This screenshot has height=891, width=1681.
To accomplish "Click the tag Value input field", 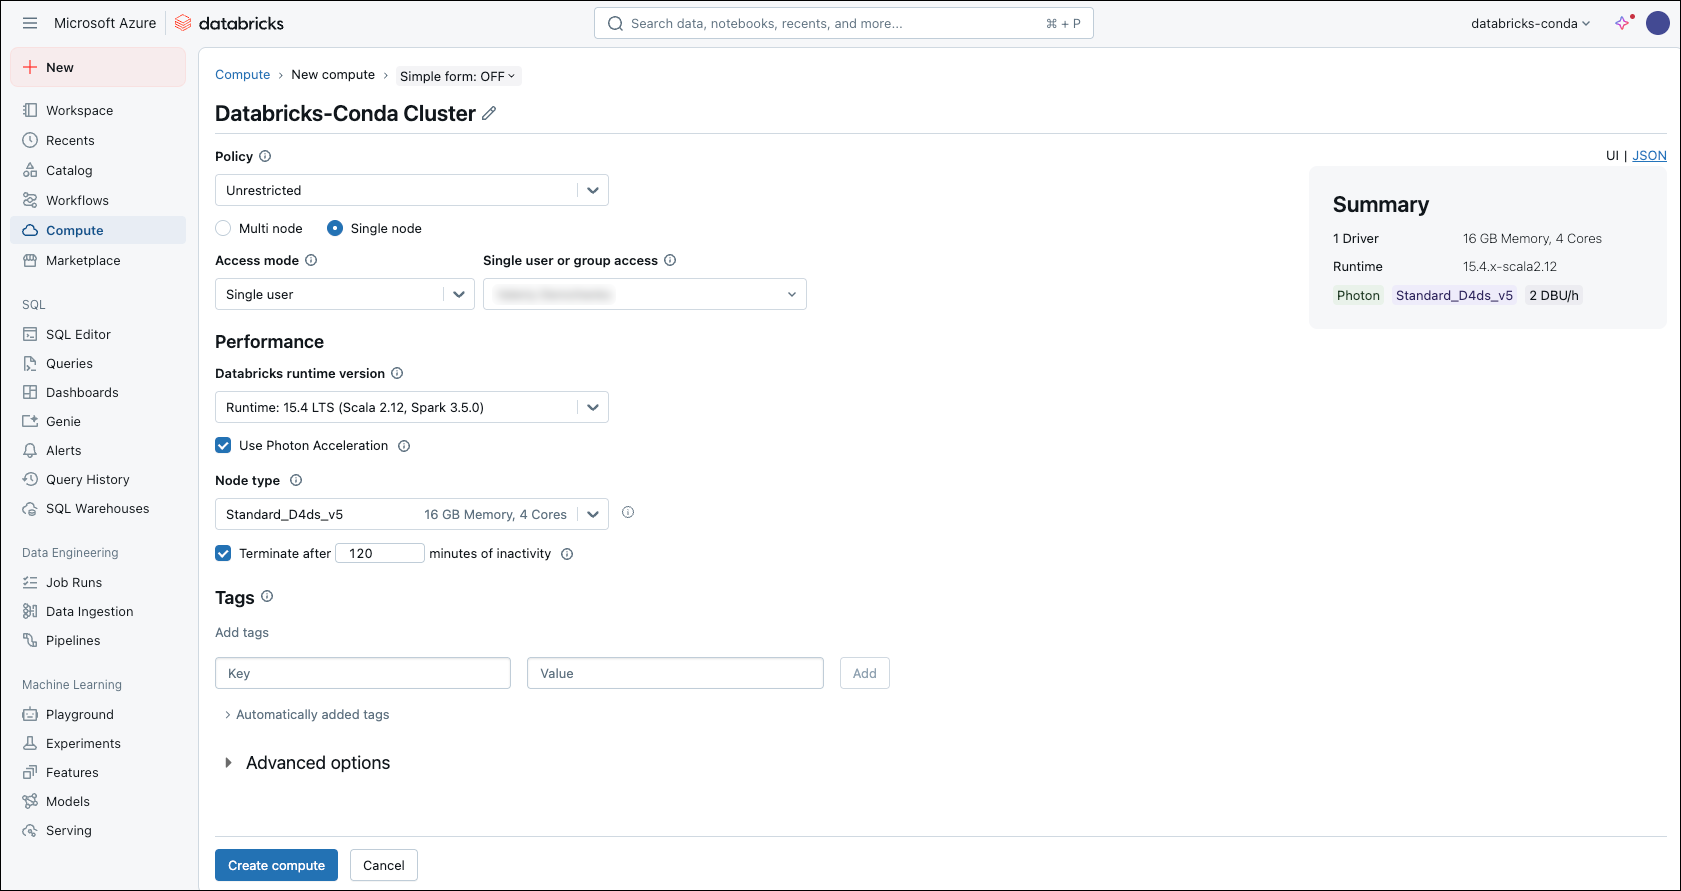I will point(675,673).
